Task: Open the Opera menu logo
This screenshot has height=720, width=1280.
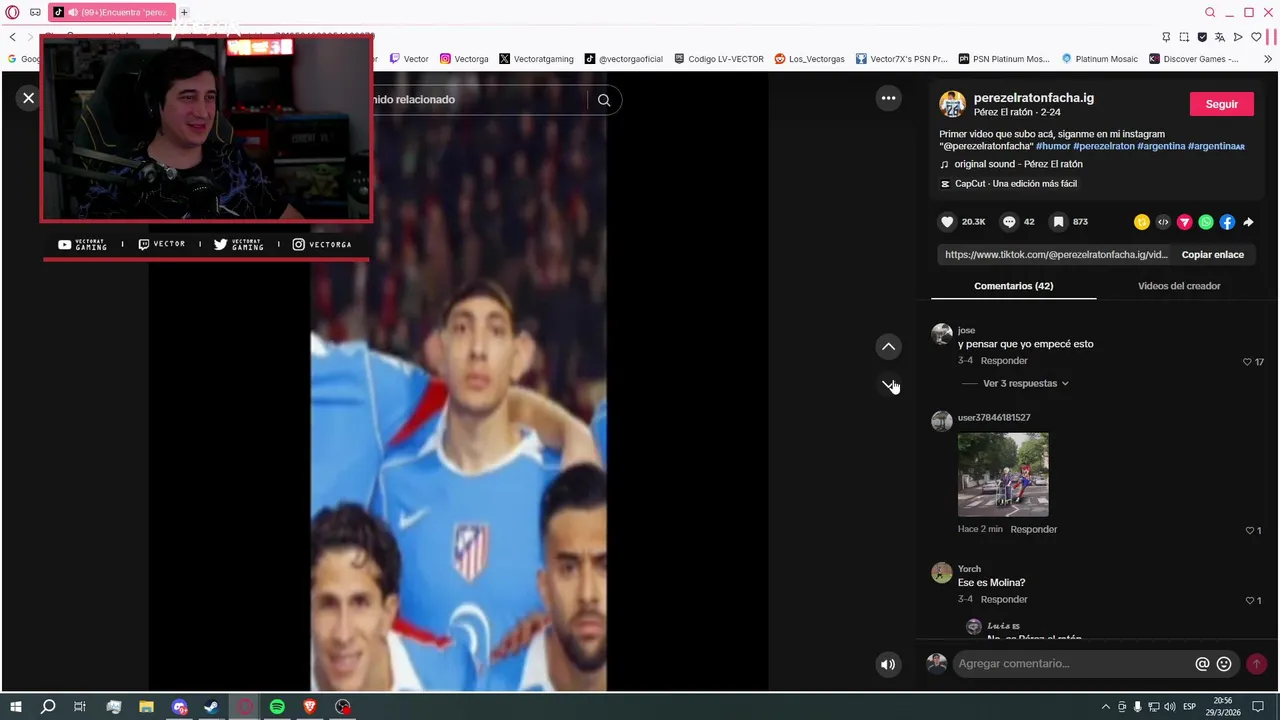Action: coord(12,12)
